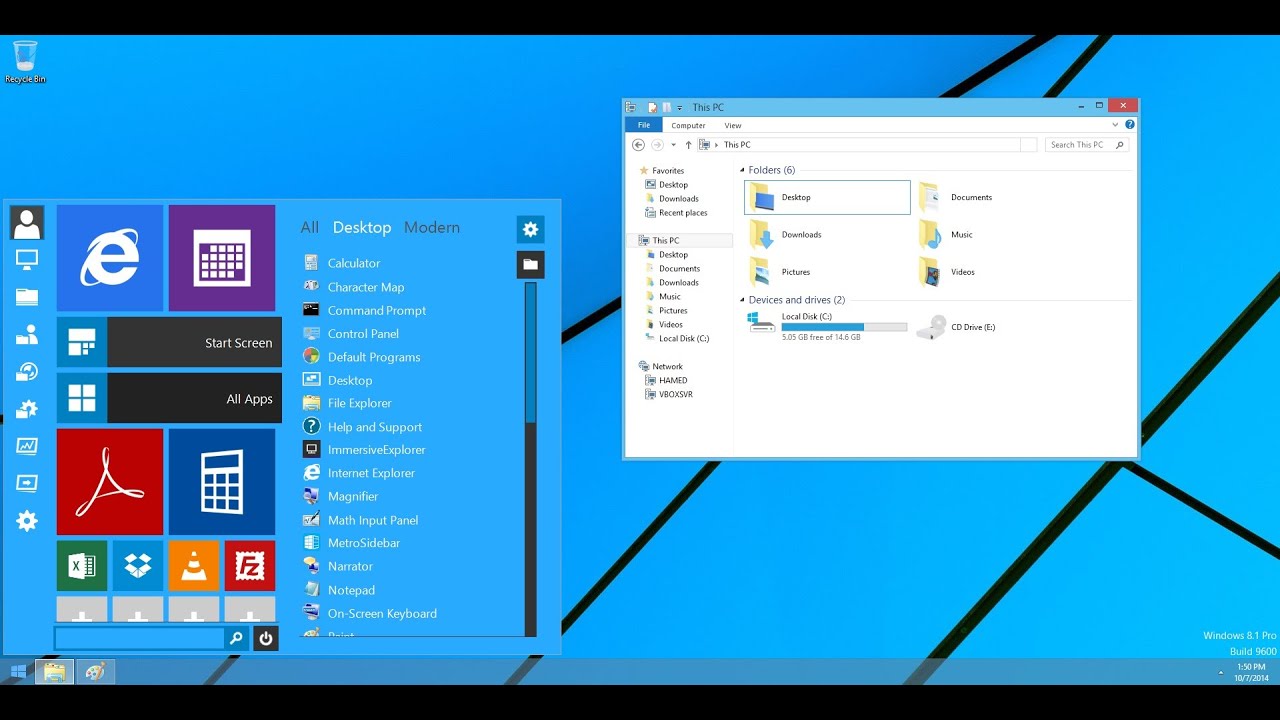Open File Explorer from the taskbar

(54, 671)
